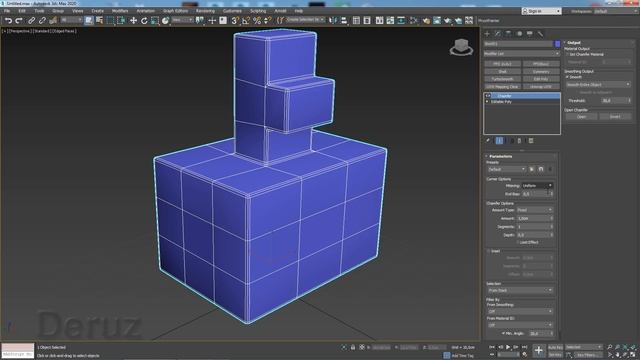This screenshot has width=640, height=360.
Task: Click the Play Animation button
Action: tap(508, 347)
